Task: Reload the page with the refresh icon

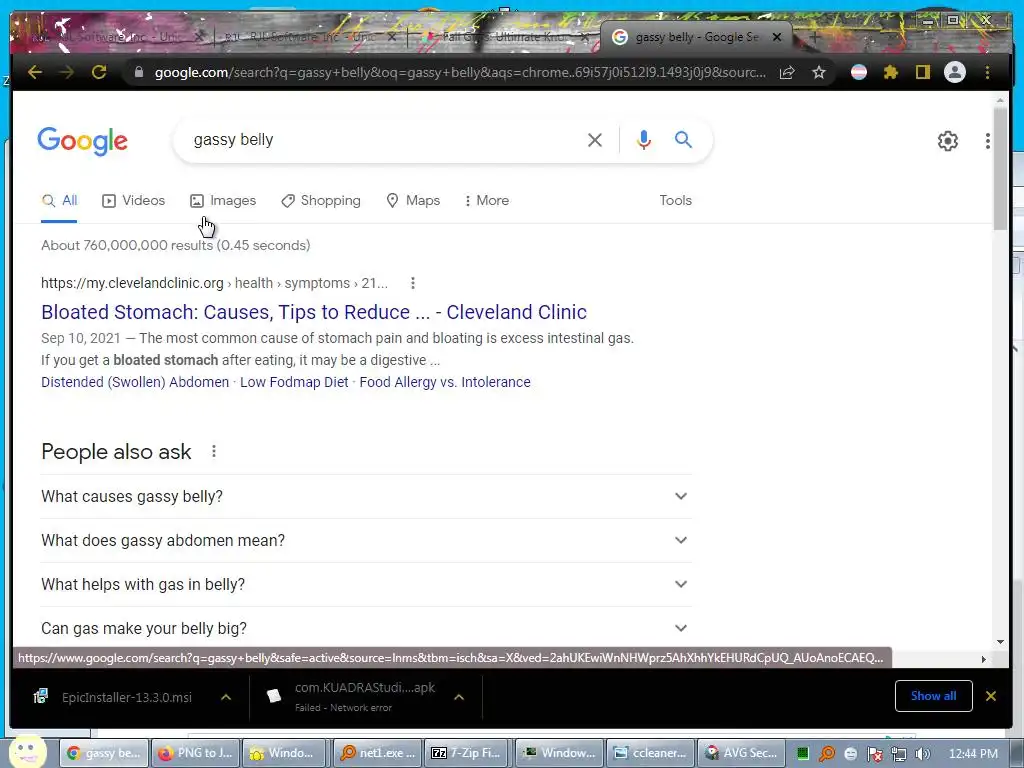Action: (x=99, y=72)
